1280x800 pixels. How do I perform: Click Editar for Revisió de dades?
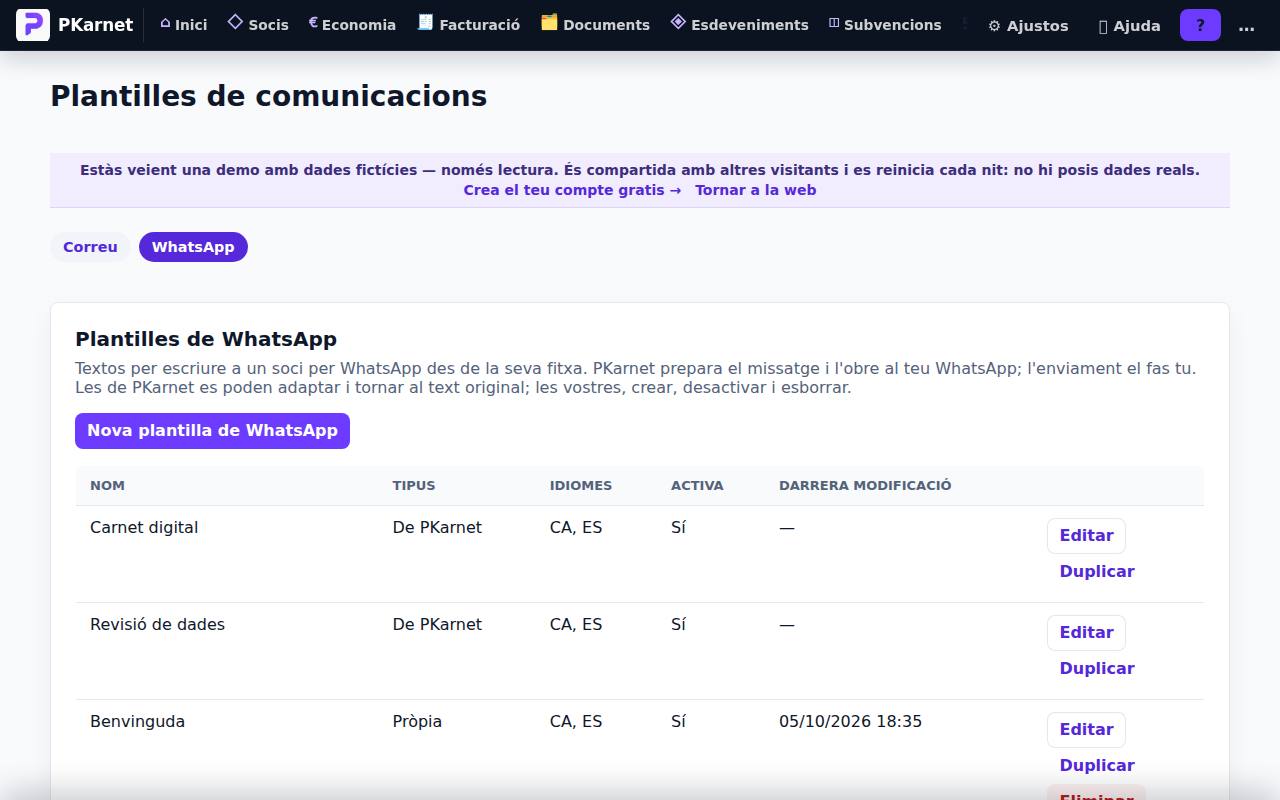pos(1086,633)
